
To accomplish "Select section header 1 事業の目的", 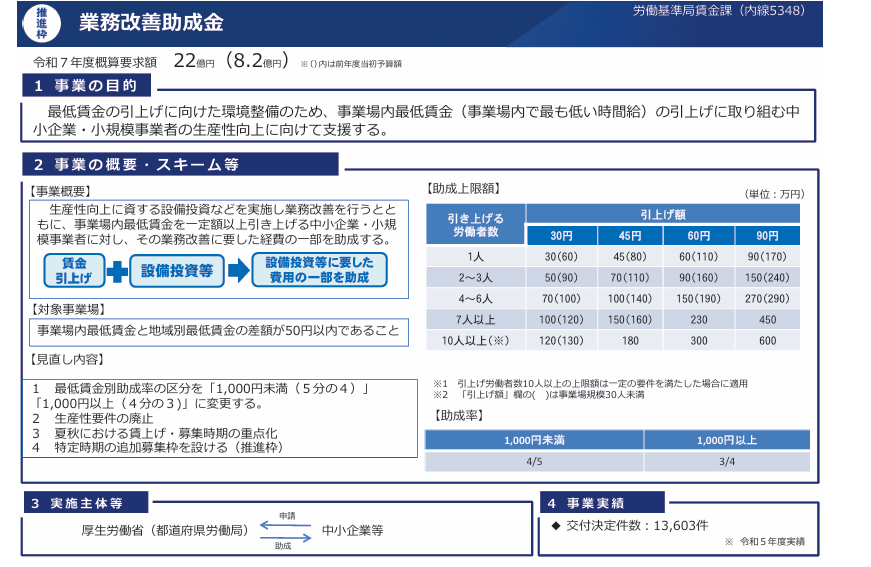I will 92,85.
